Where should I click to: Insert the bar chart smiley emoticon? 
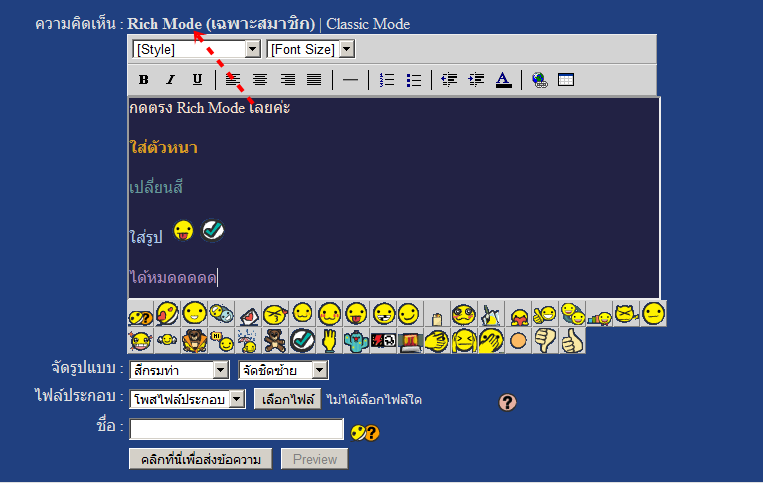(600, 314)
